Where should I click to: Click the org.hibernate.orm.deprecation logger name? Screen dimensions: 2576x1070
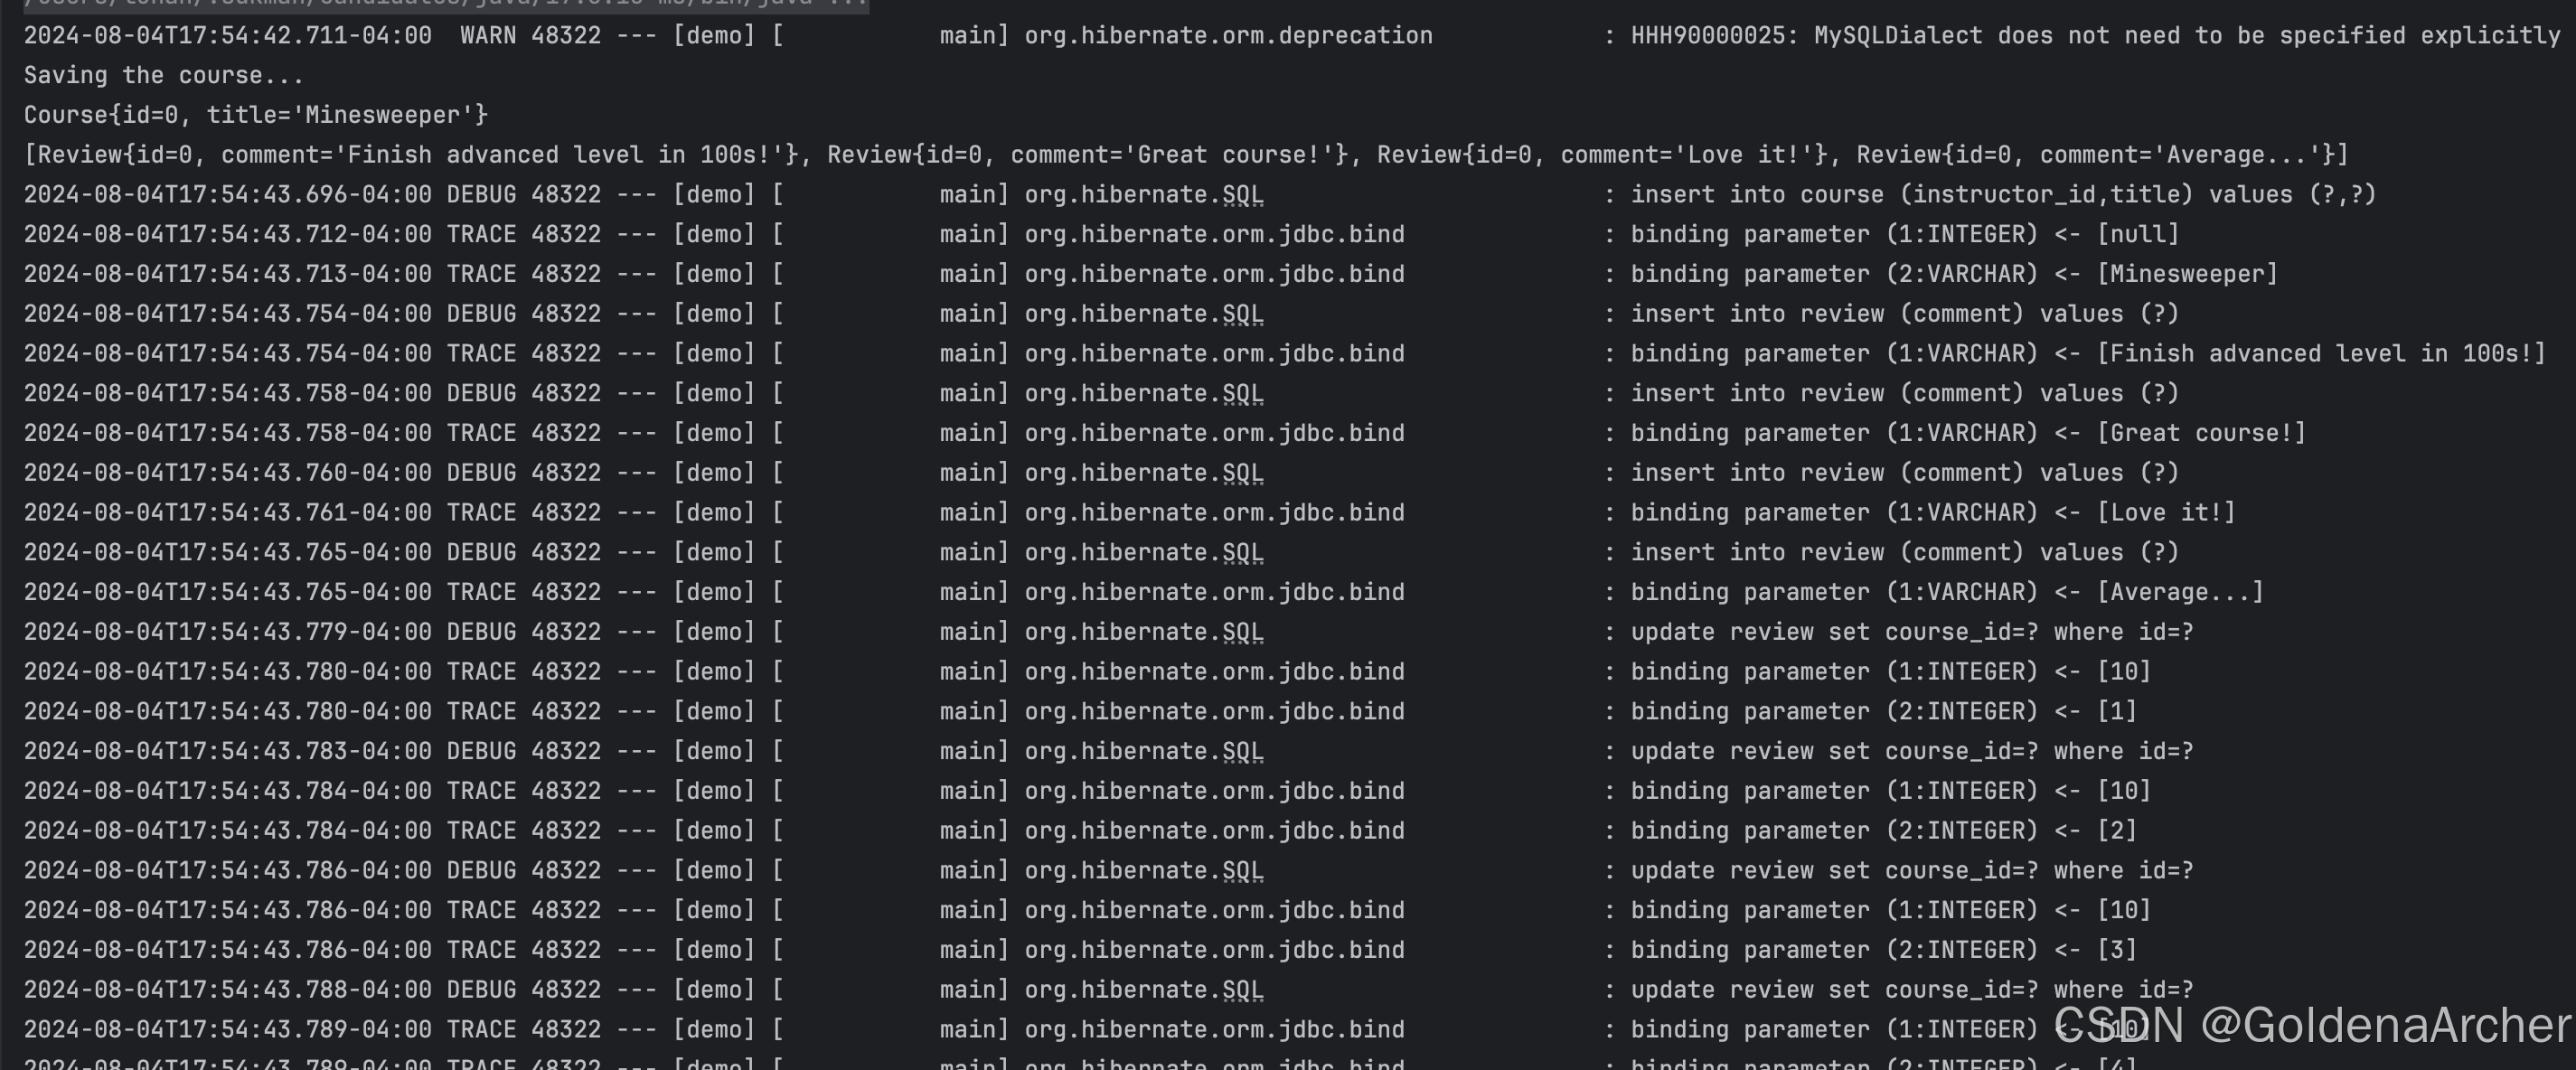pyautogui.click(x=1228, y=36)
